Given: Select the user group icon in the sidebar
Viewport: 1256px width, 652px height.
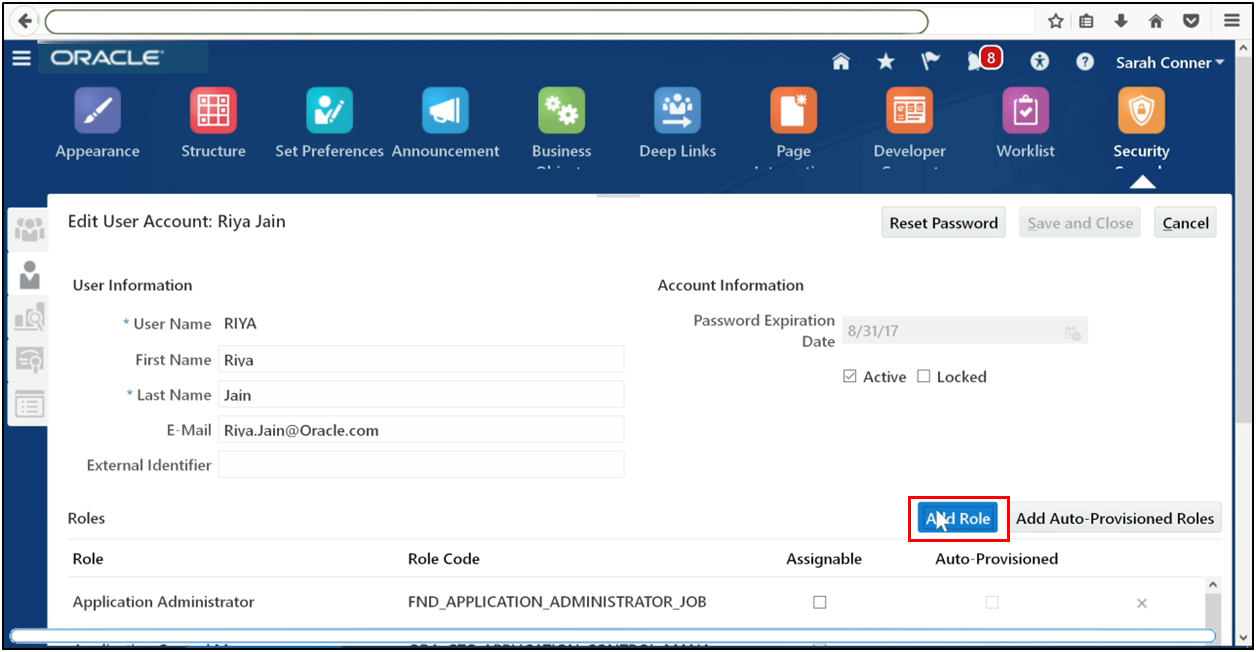Looking at the screenshot, I should [x=28, y=228].
